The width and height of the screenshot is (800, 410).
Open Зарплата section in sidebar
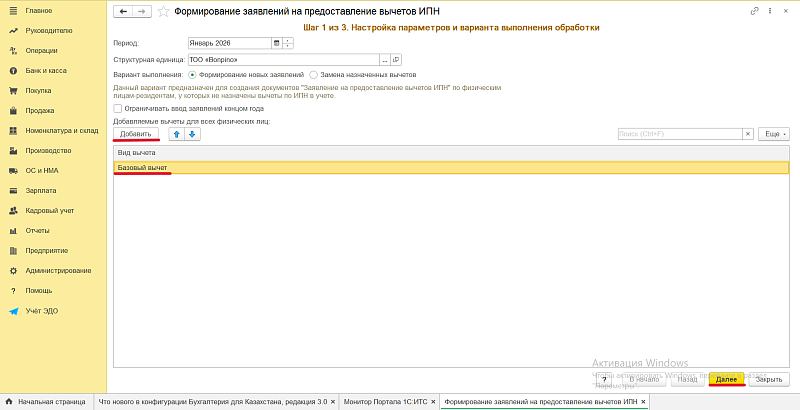click(x=41, y=190)
